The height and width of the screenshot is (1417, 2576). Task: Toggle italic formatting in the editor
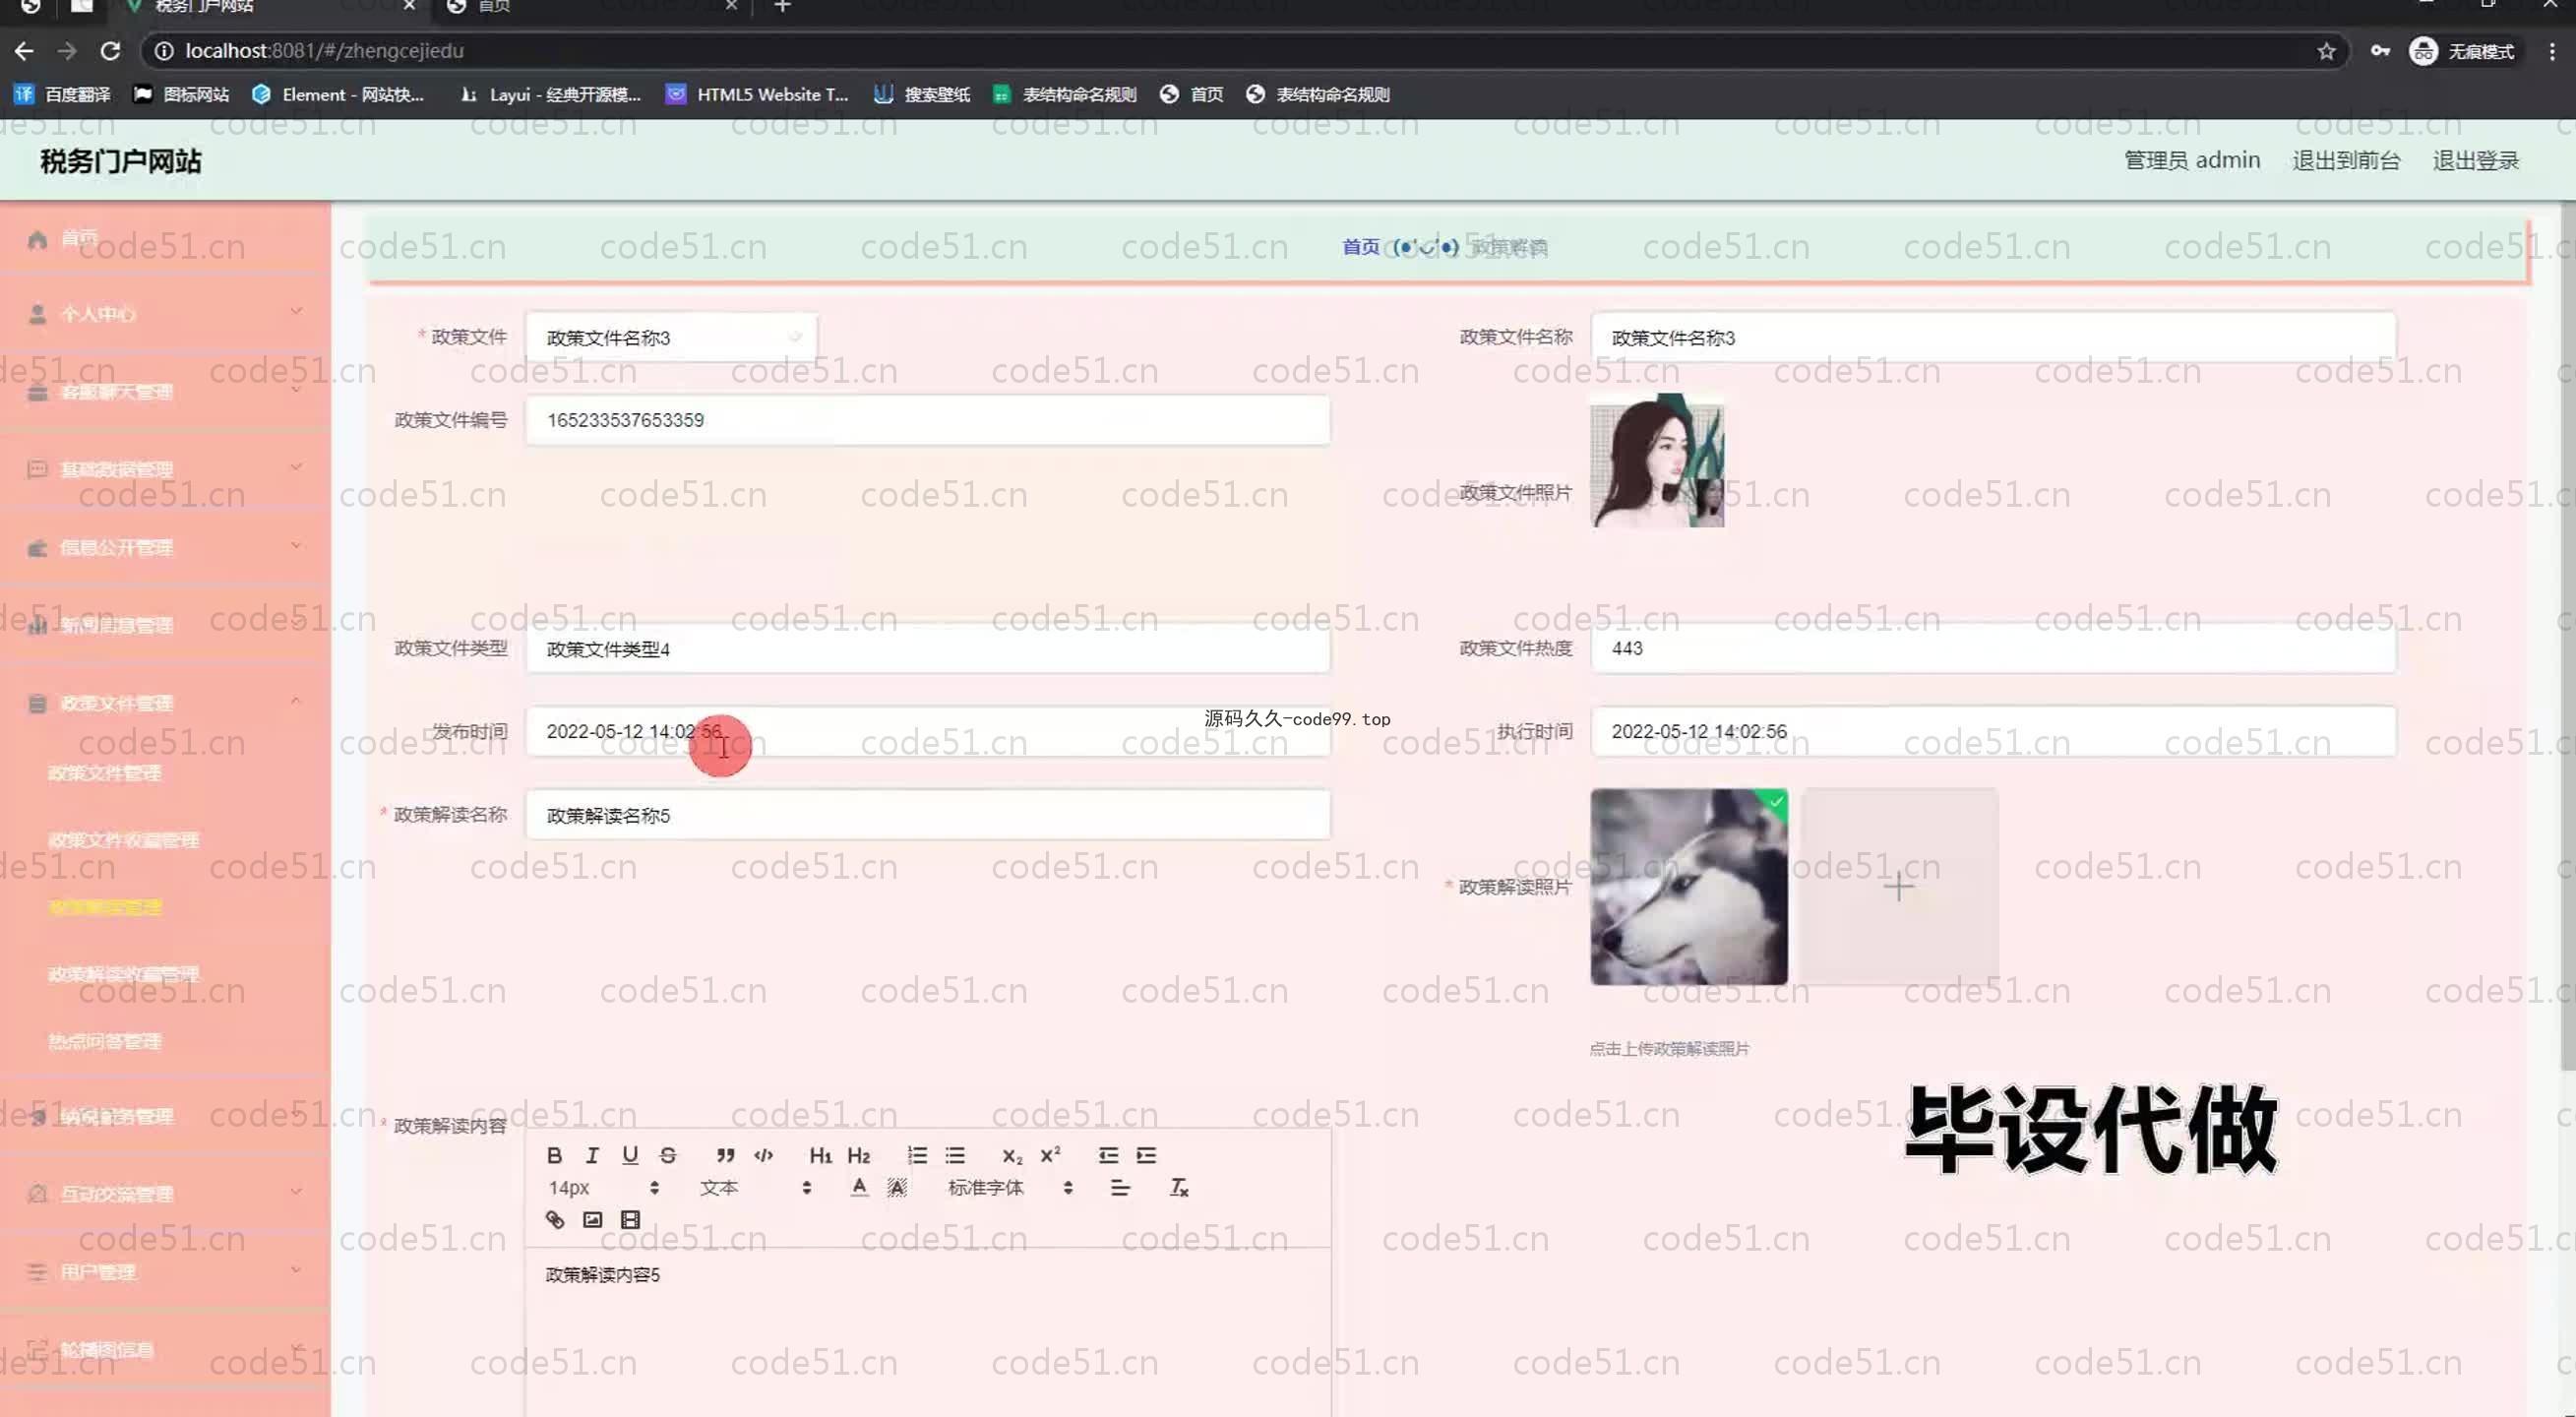coord(592,1155)
